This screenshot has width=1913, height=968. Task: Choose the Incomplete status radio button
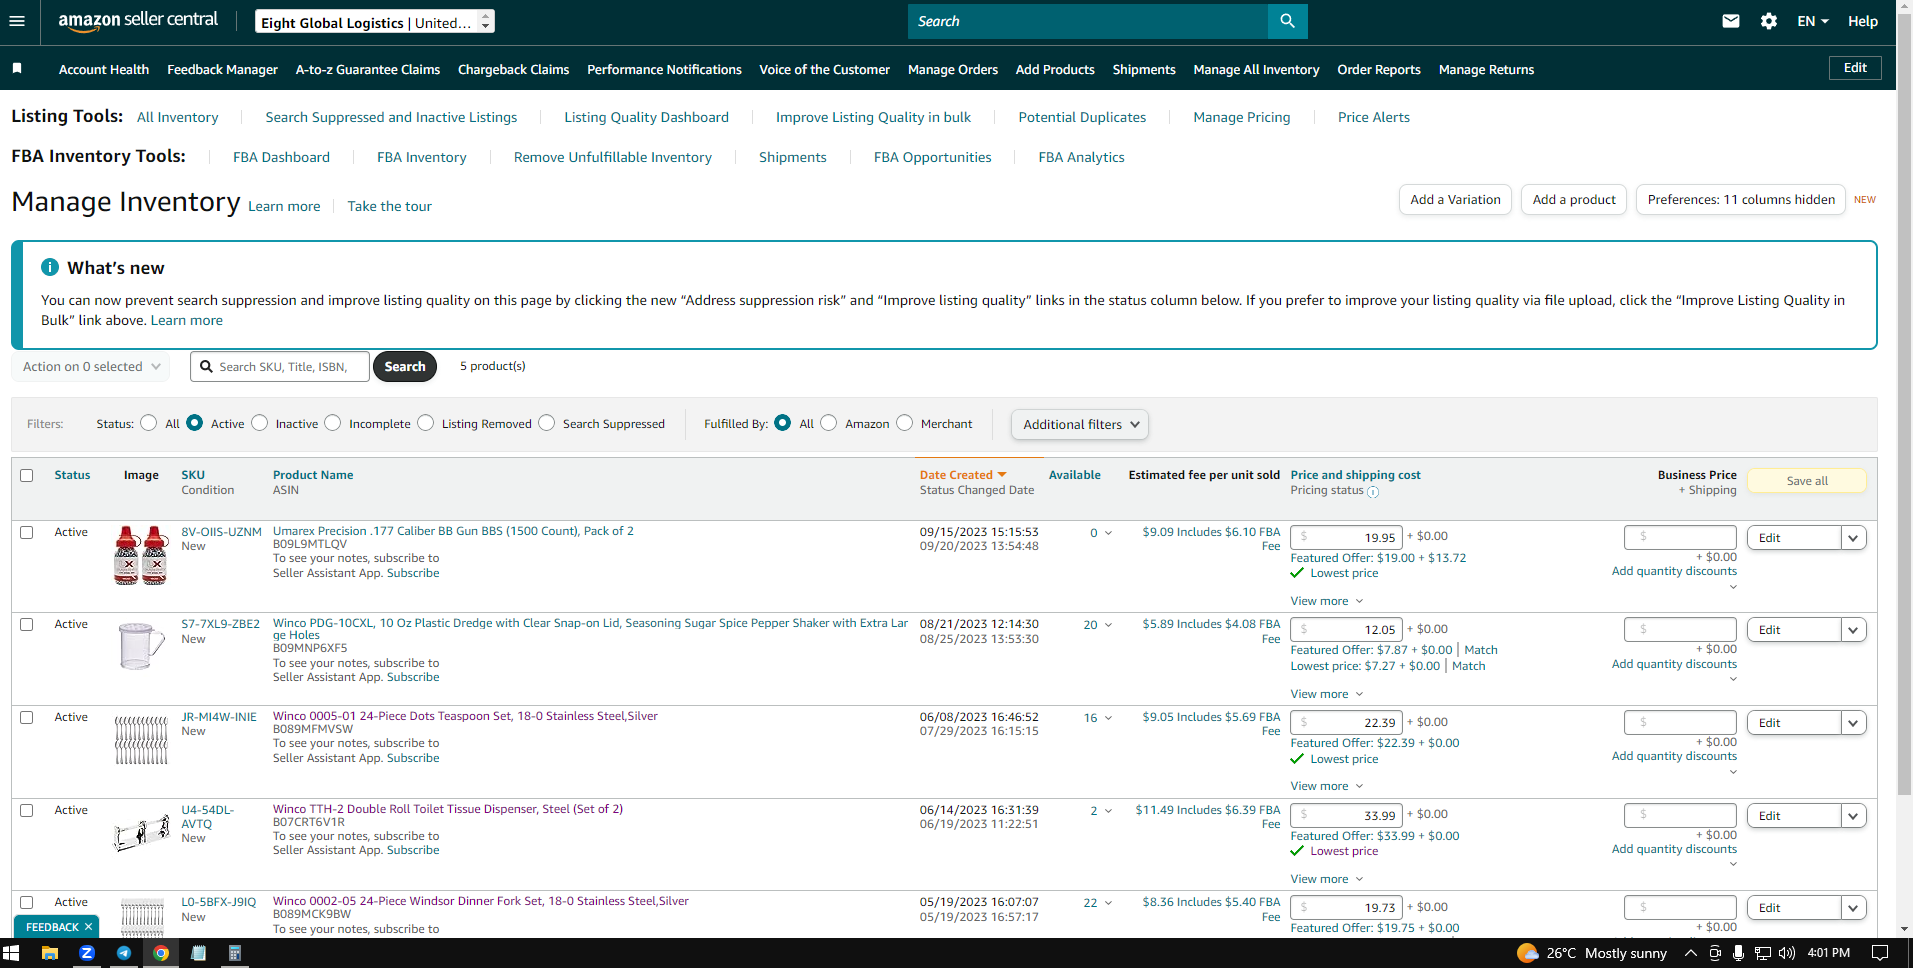[x=333, y=423]
